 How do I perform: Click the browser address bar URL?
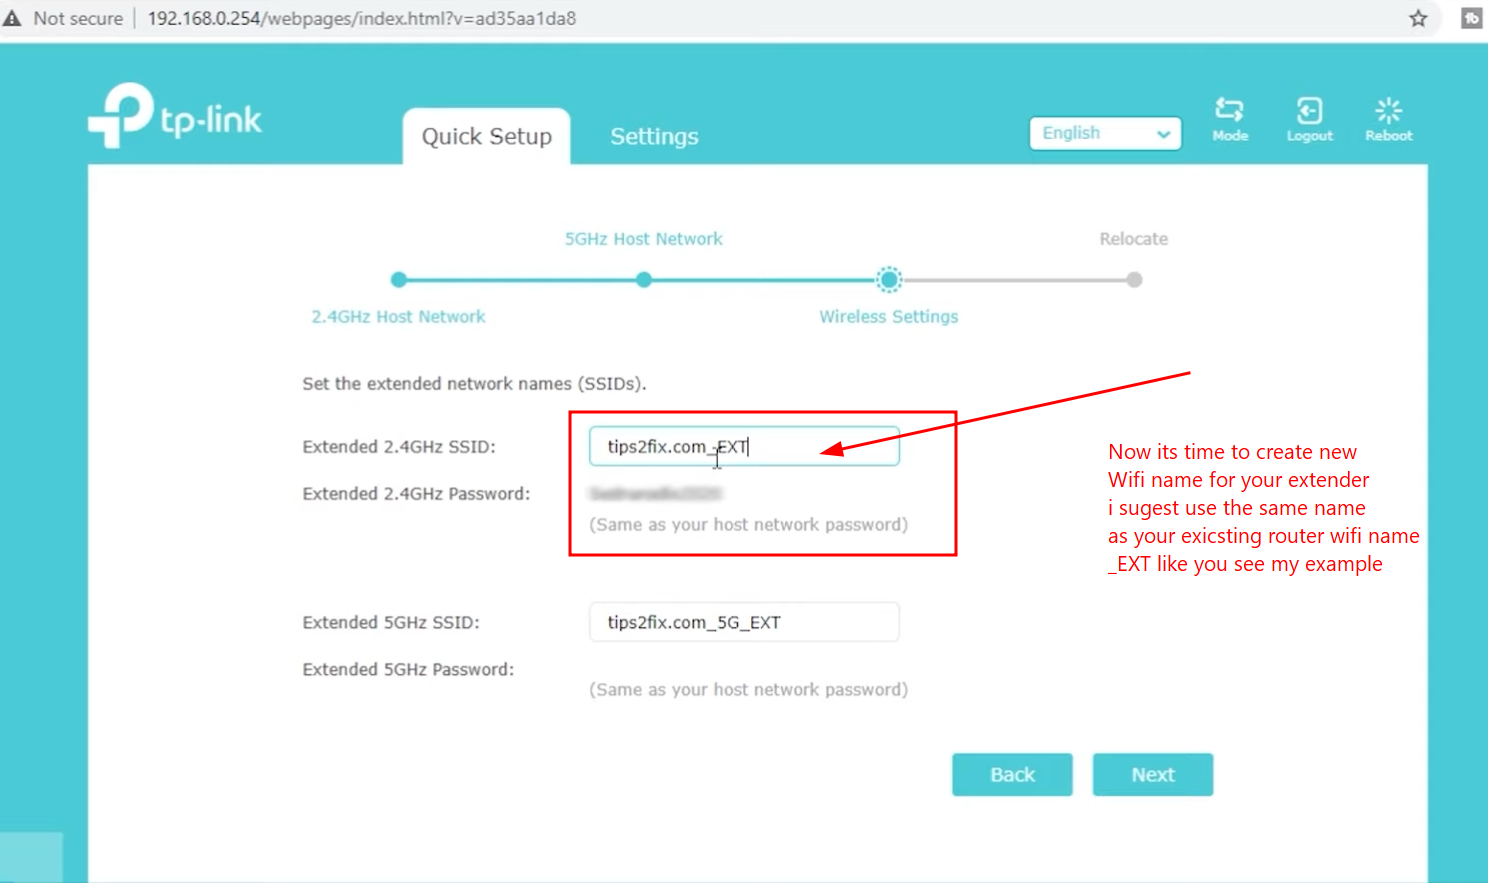point(361,18)
